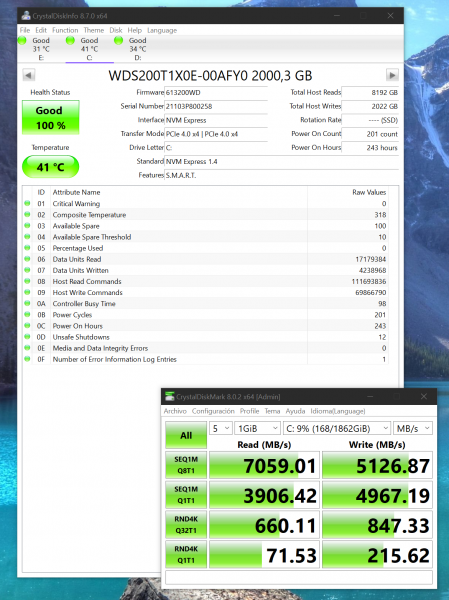Open the Function menu

pos(65,30)
